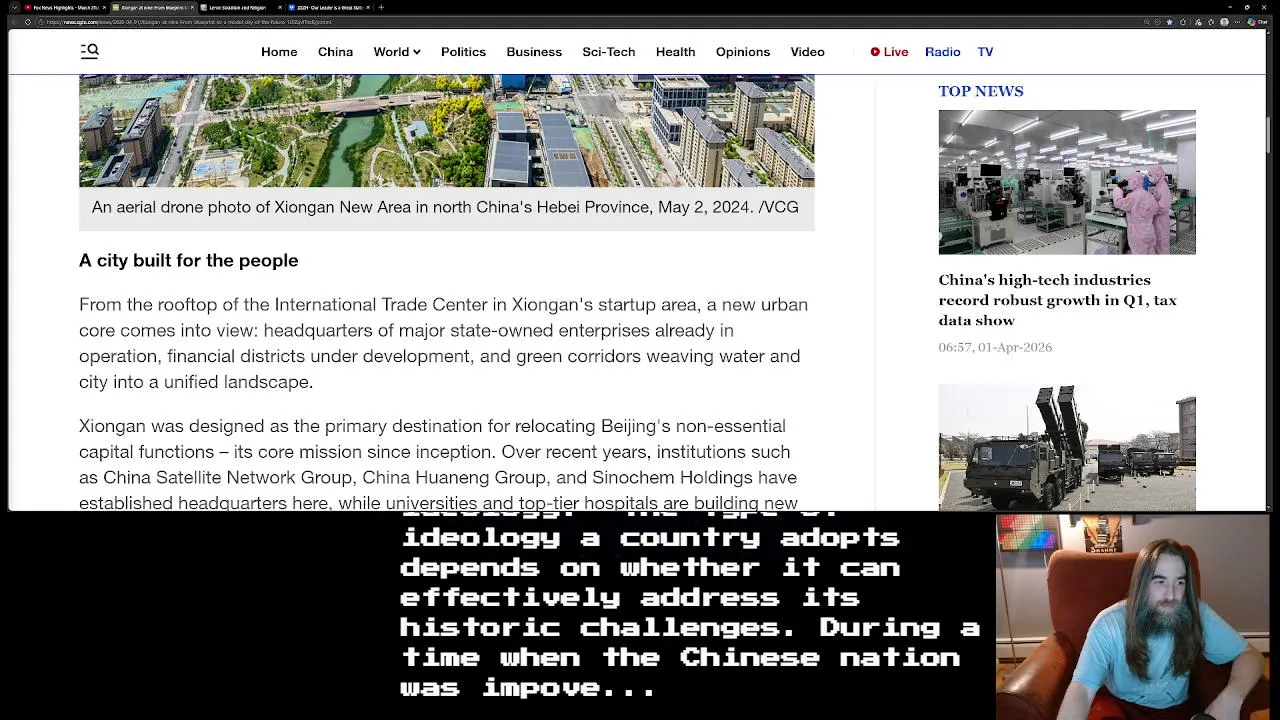Open the Business section

tap(534, 52)
